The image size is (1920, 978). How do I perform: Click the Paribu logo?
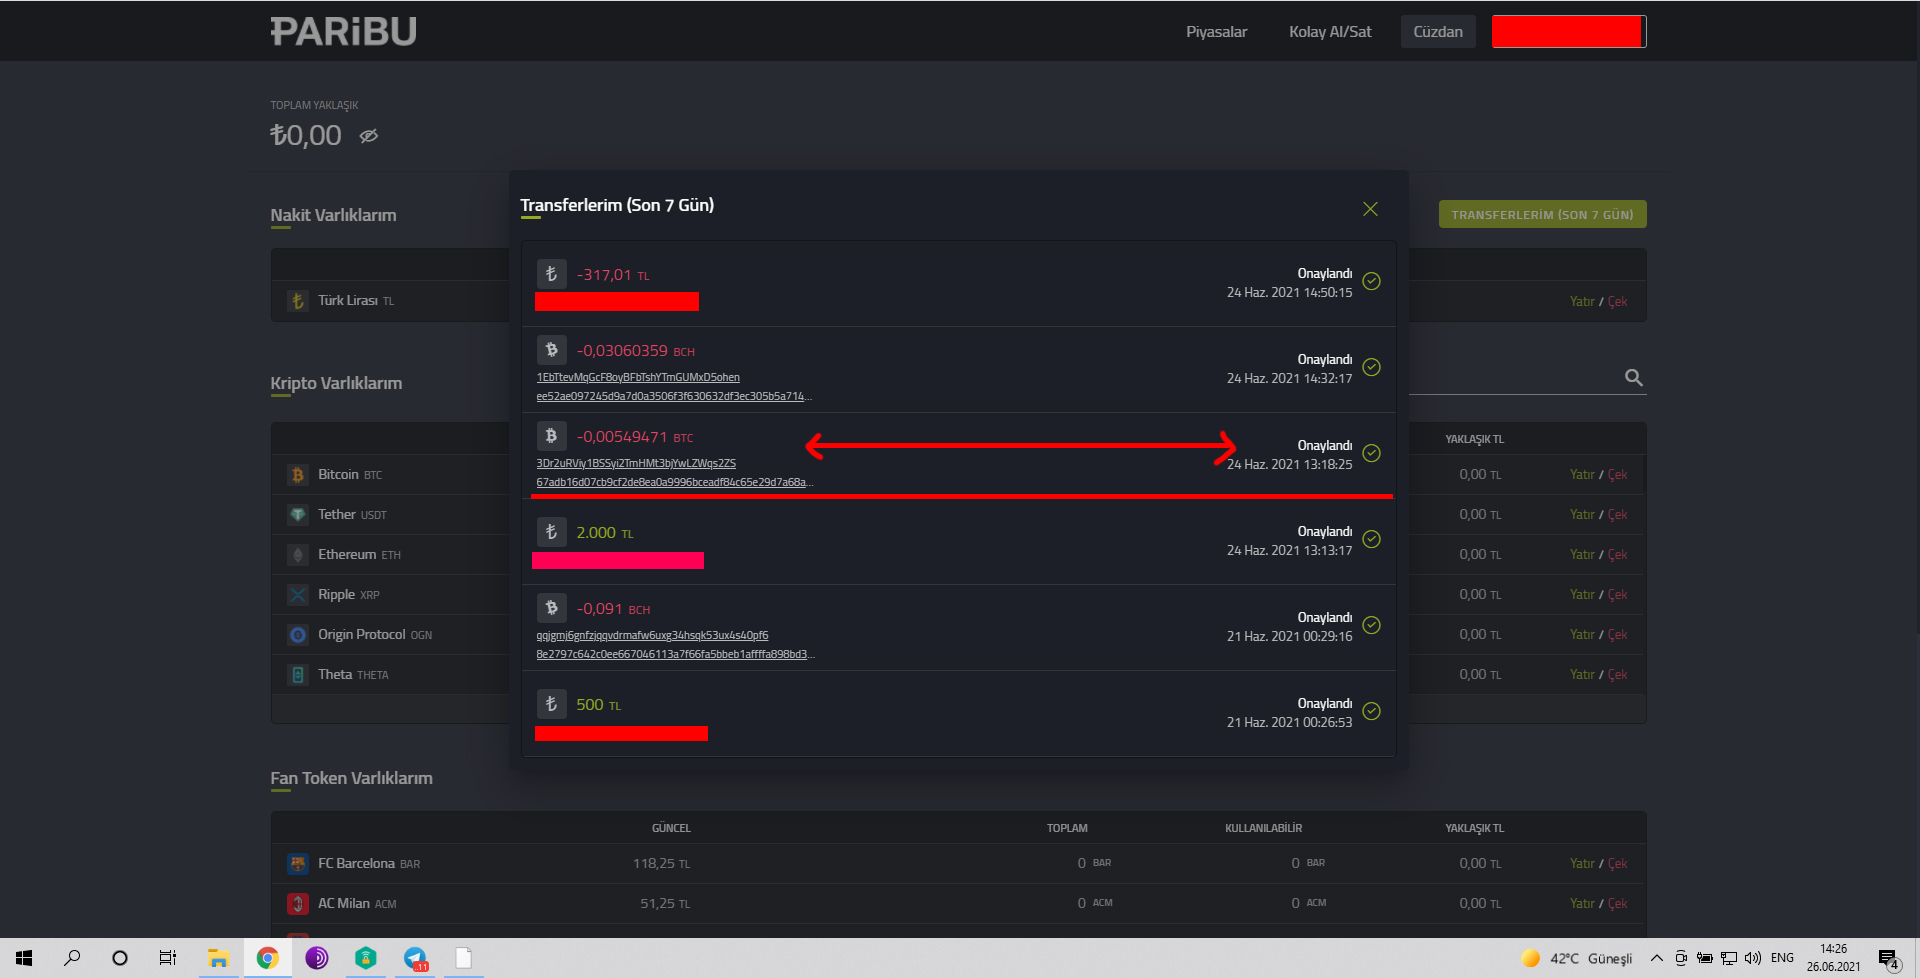tap(343, 32)
